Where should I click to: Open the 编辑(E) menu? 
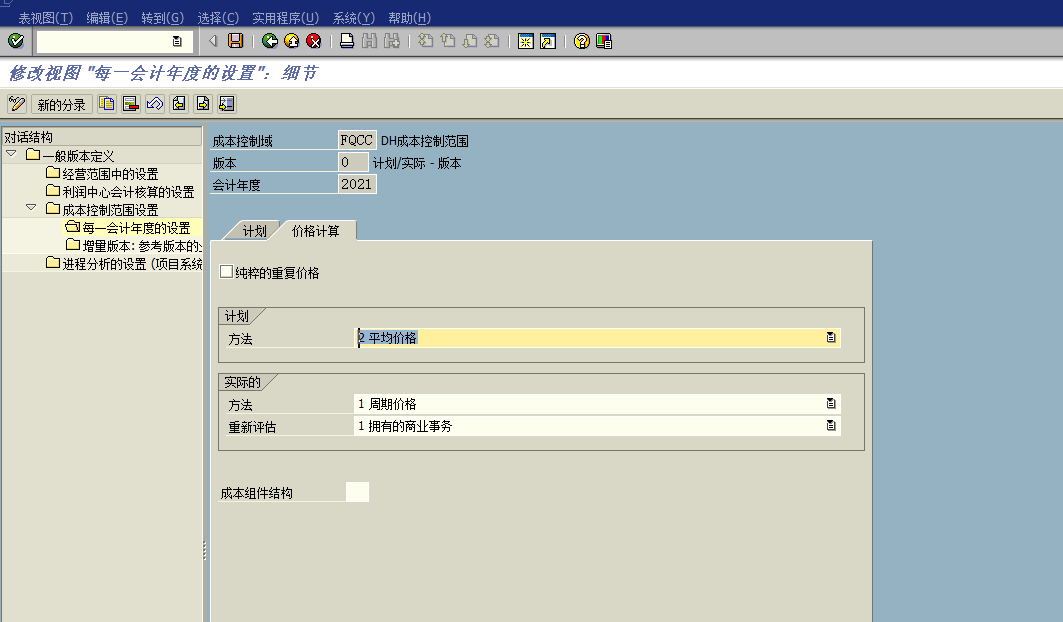tap(107, 18)
